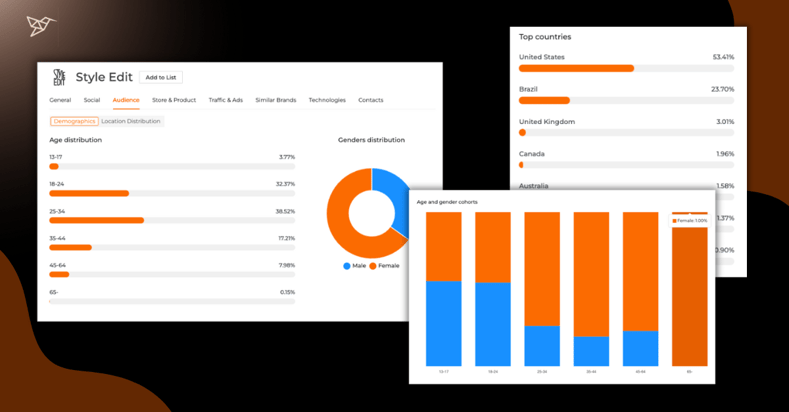Click the white bird logo
The height and width of the screenshot is (412, 789).
41,26
